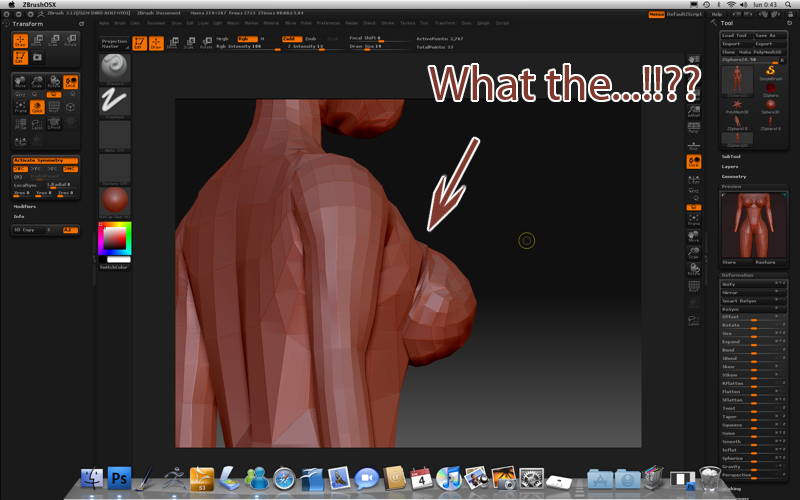Viewport: 800px width, 500px height.
Task: Click the Spotlight search icon in menu bar
Action: coord(788,5)
